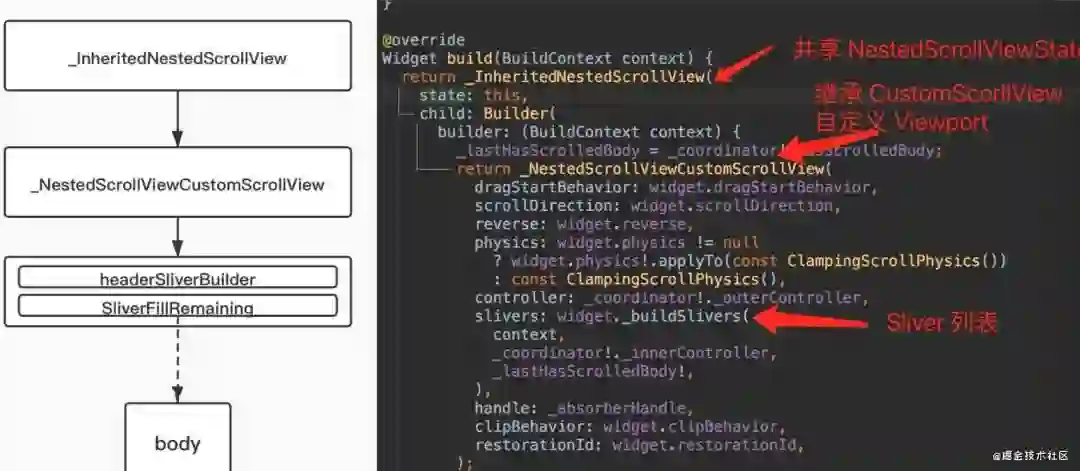Click the @override annotation
Viewport: 1080px width, 471px height.
(424, 40)
